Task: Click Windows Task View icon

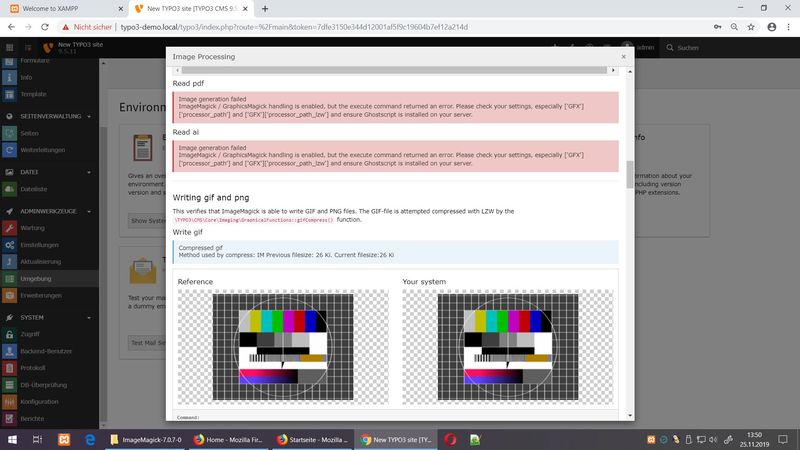Action: pyautogui.click(x=37, y=439)
